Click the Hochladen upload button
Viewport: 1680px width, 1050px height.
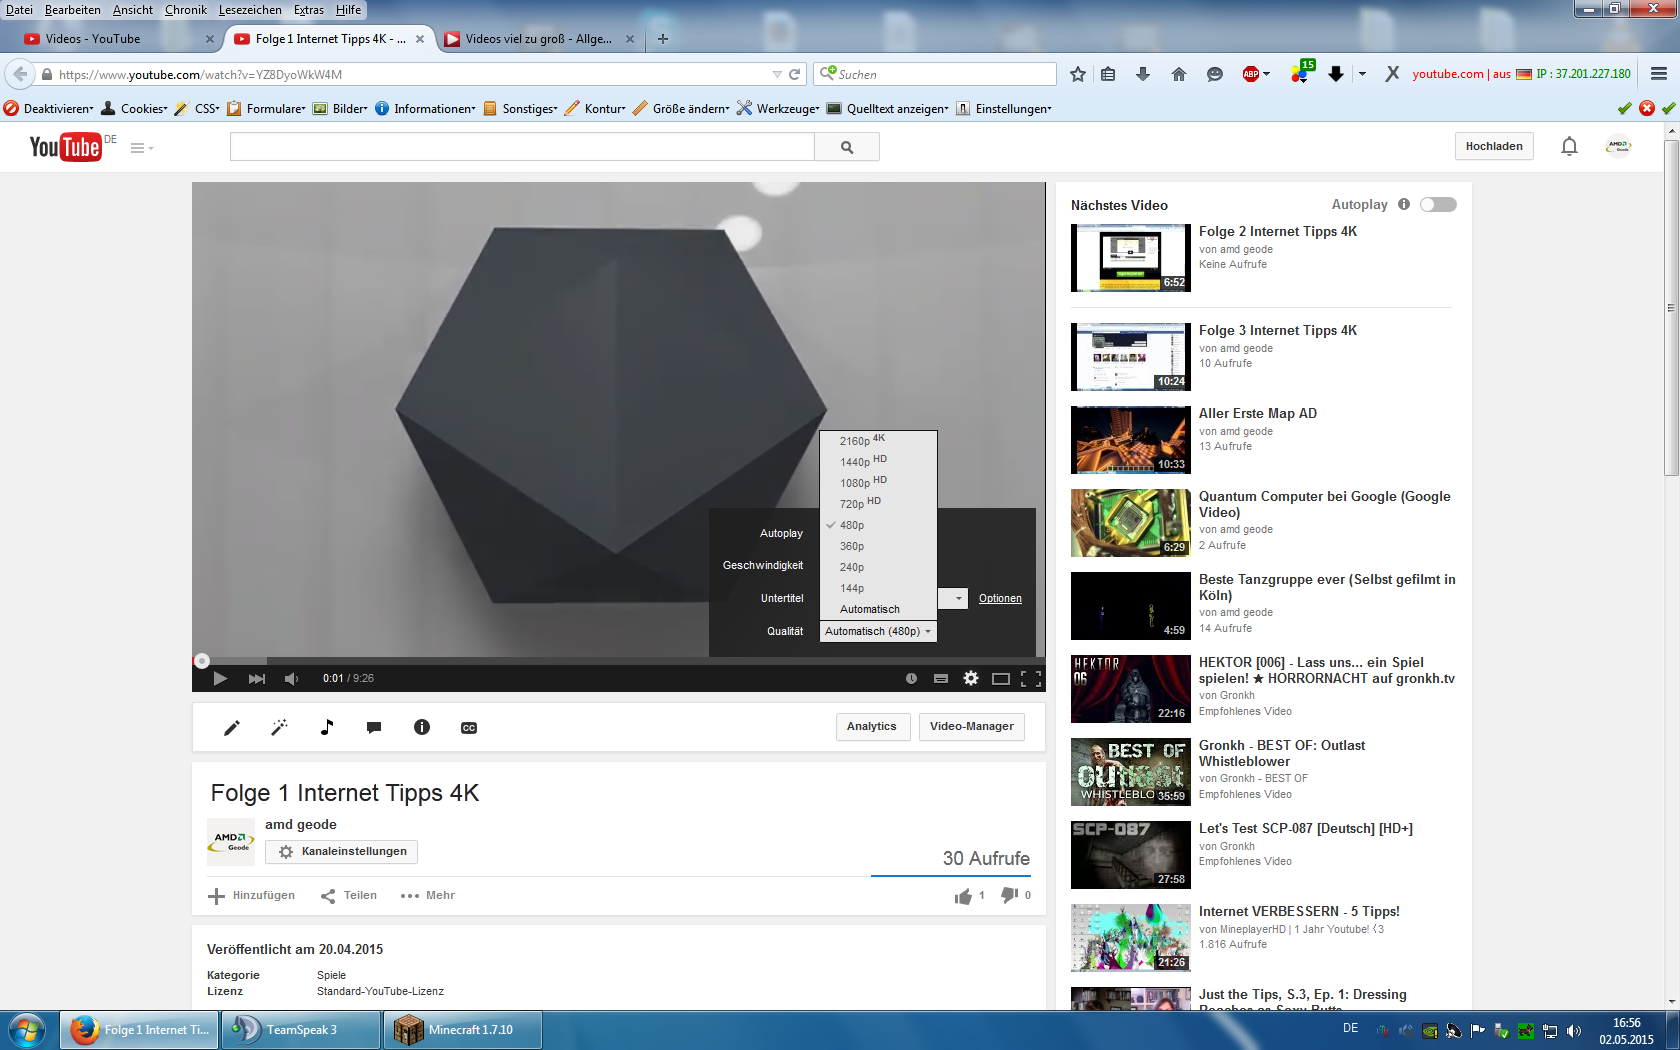1493,147
